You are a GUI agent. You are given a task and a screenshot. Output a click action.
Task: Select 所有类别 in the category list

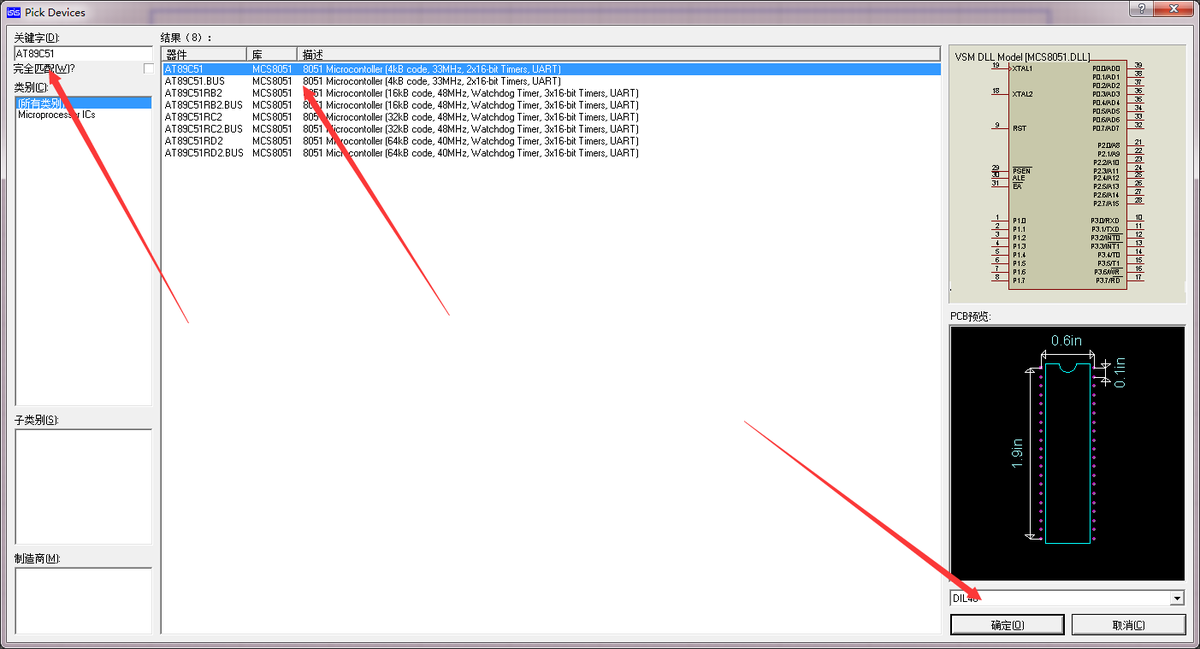(83, 103)
